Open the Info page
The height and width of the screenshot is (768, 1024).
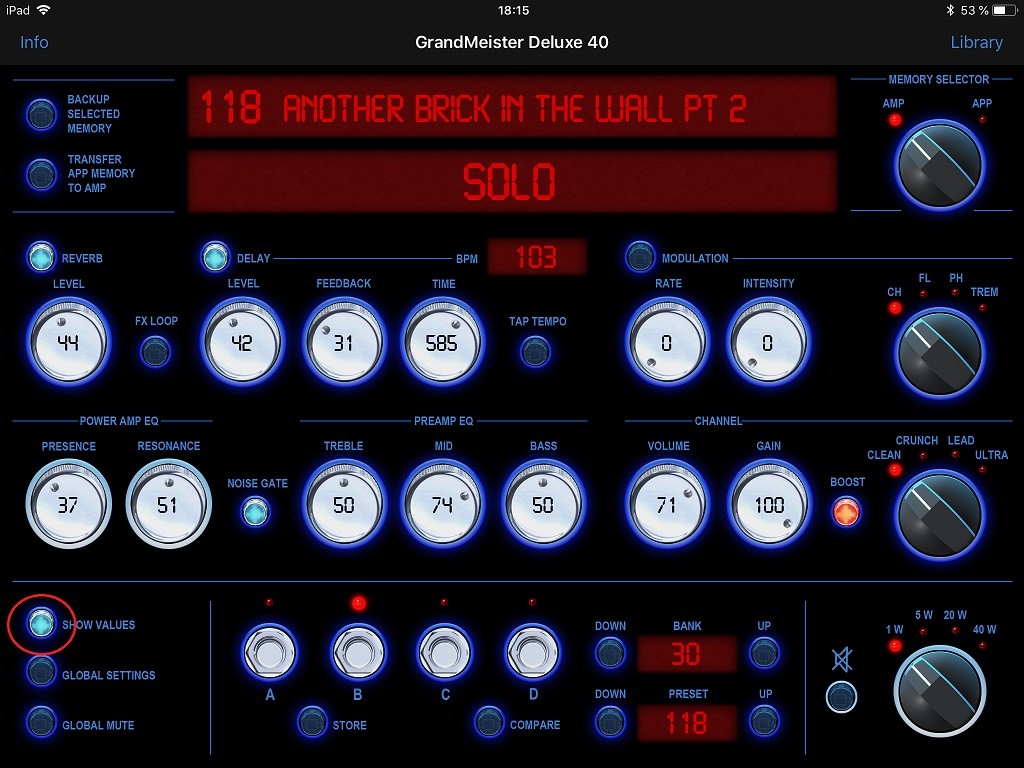tap(34, 42)
